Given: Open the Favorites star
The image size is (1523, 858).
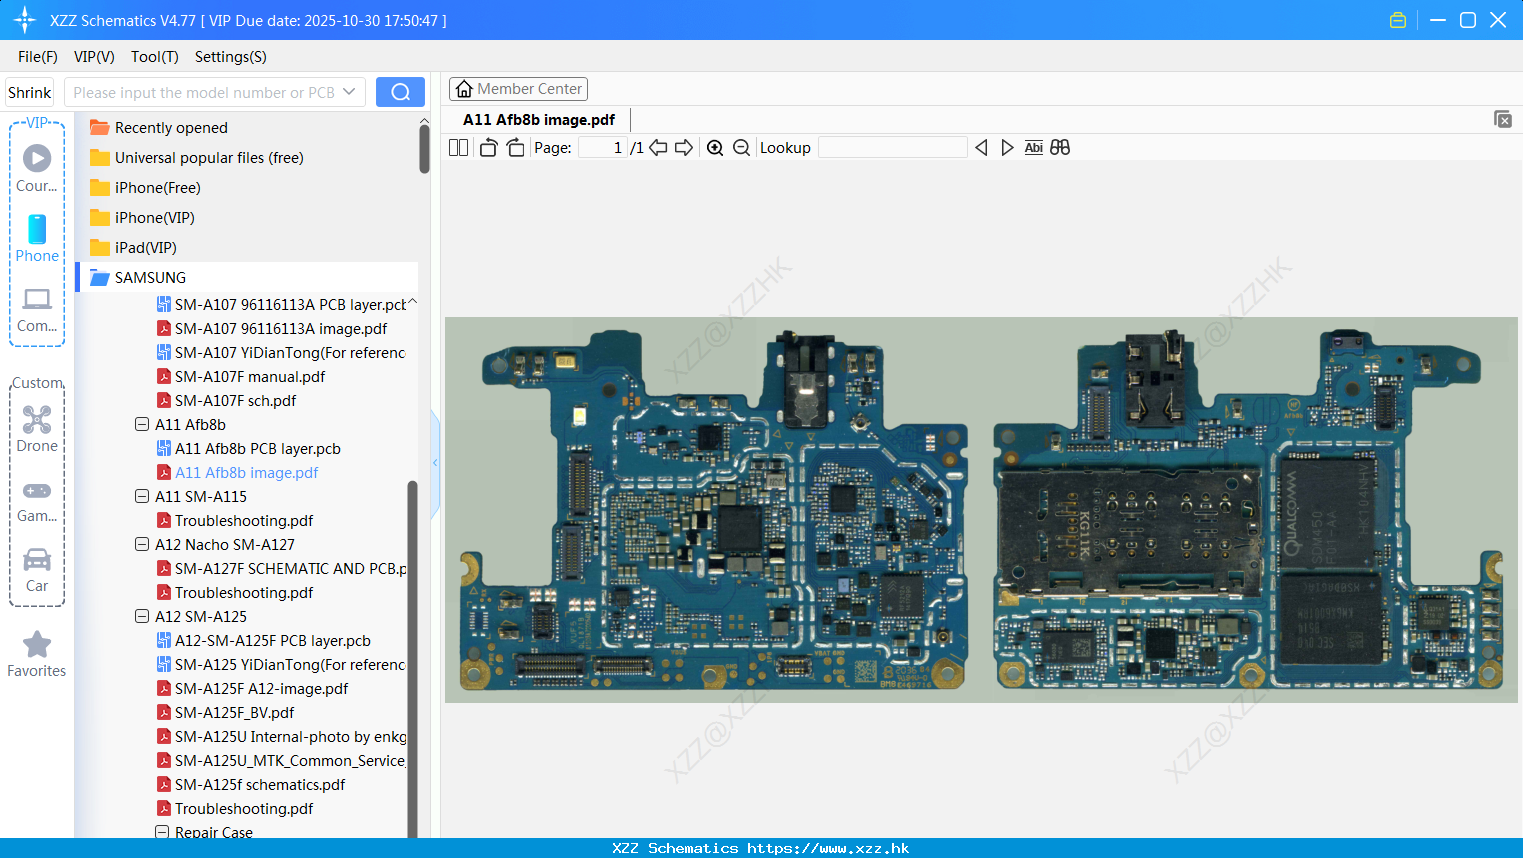Looking at the screenshot, I should click(37, 654).
